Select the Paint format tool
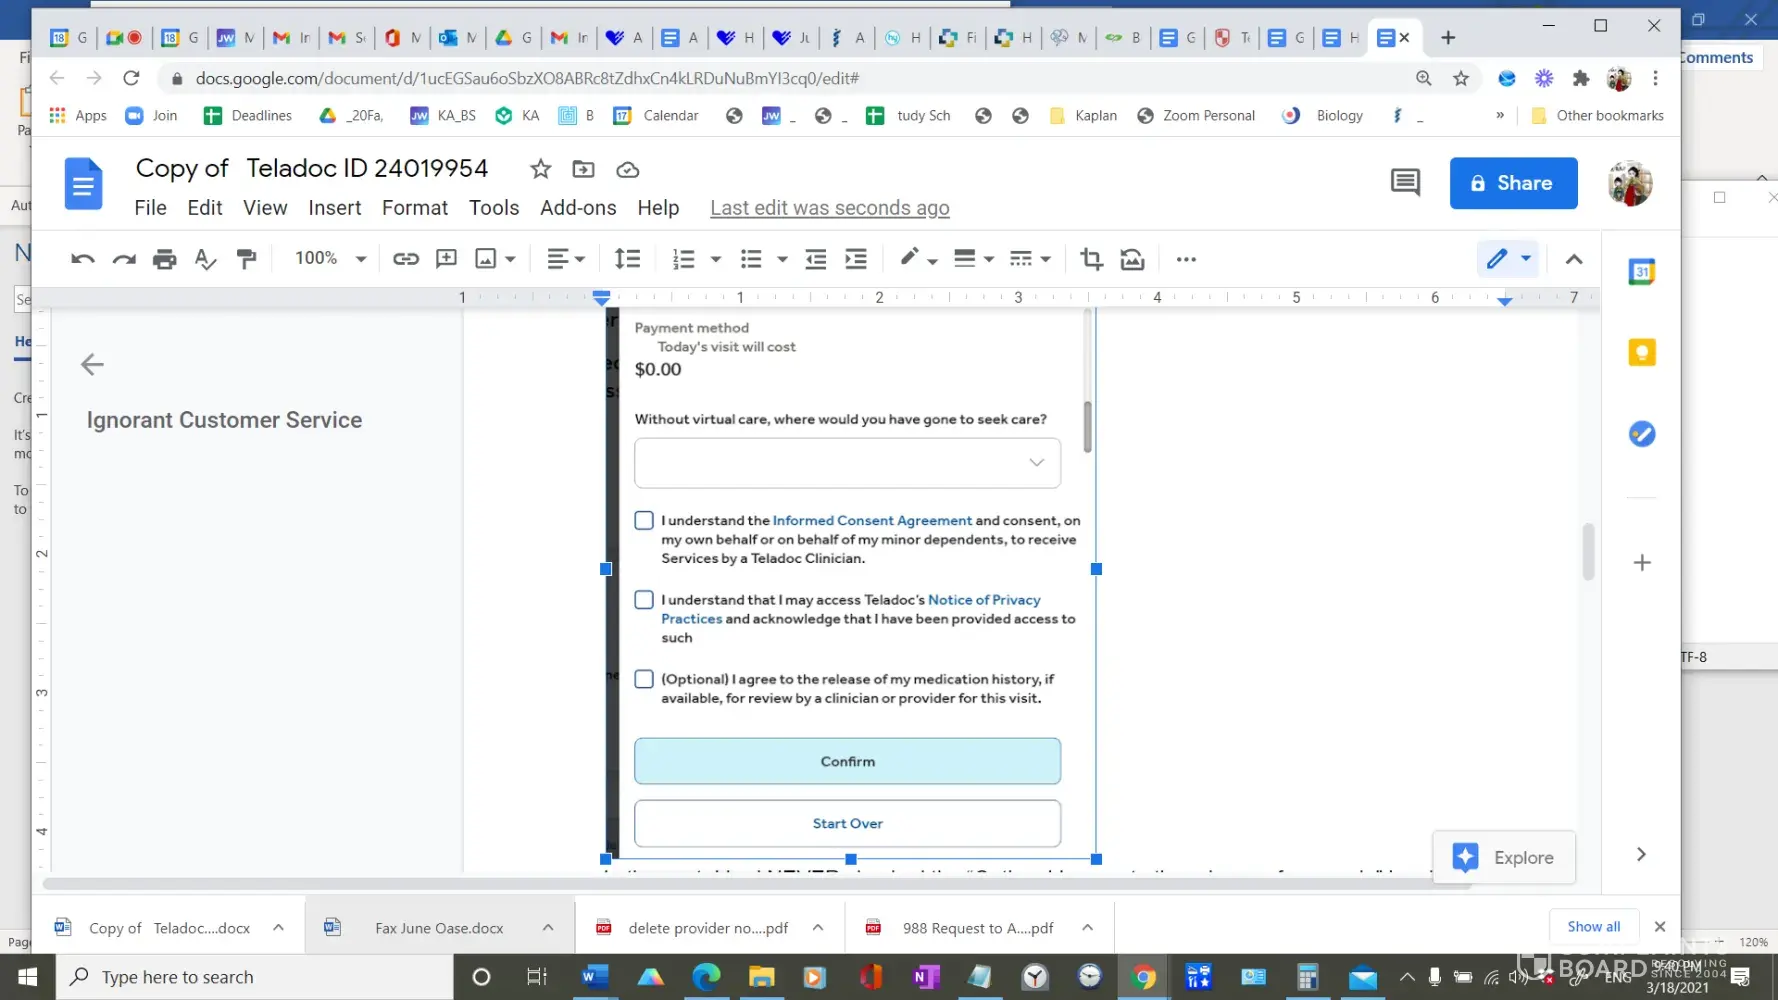 (x=246, y=259)
